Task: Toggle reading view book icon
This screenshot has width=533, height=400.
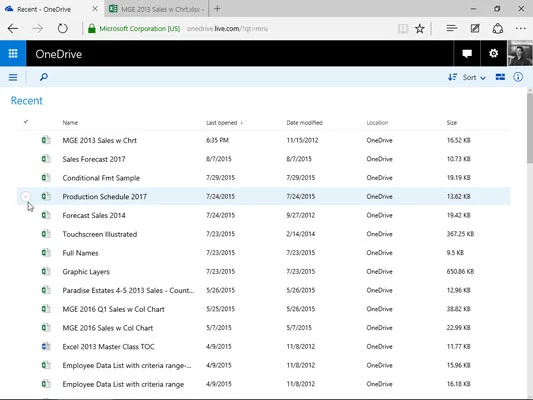Action: tap(403, 29)
